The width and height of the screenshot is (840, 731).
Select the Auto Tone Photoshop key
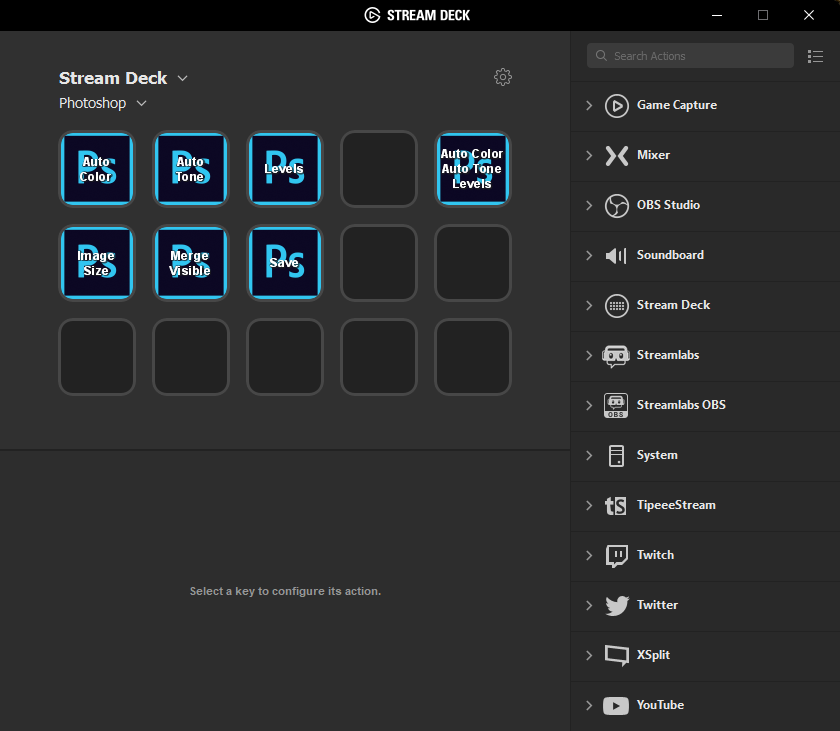click(x=191, y=169)
